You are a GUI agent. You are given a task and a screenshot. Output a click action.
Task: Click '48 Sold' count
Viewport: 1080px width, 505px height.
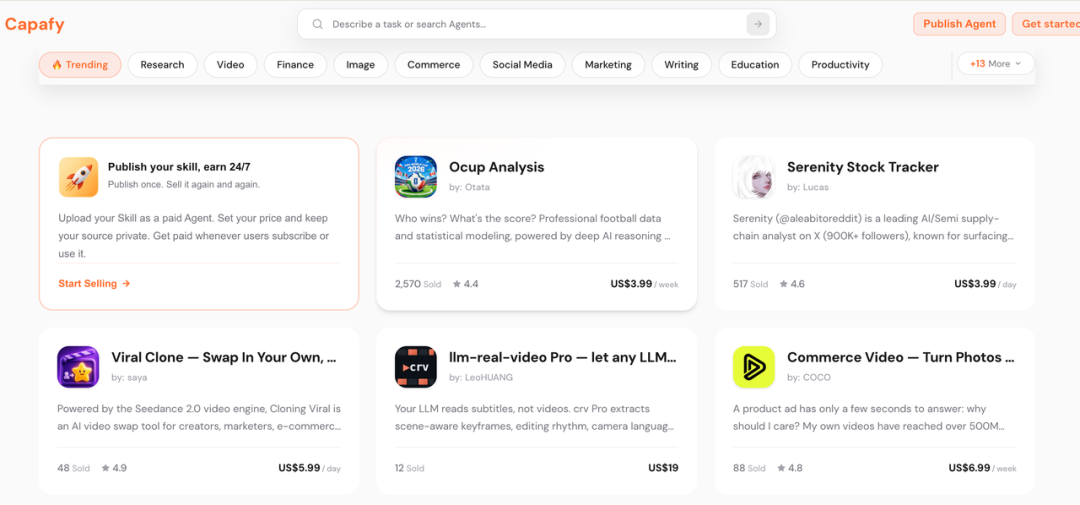(74, 468)
